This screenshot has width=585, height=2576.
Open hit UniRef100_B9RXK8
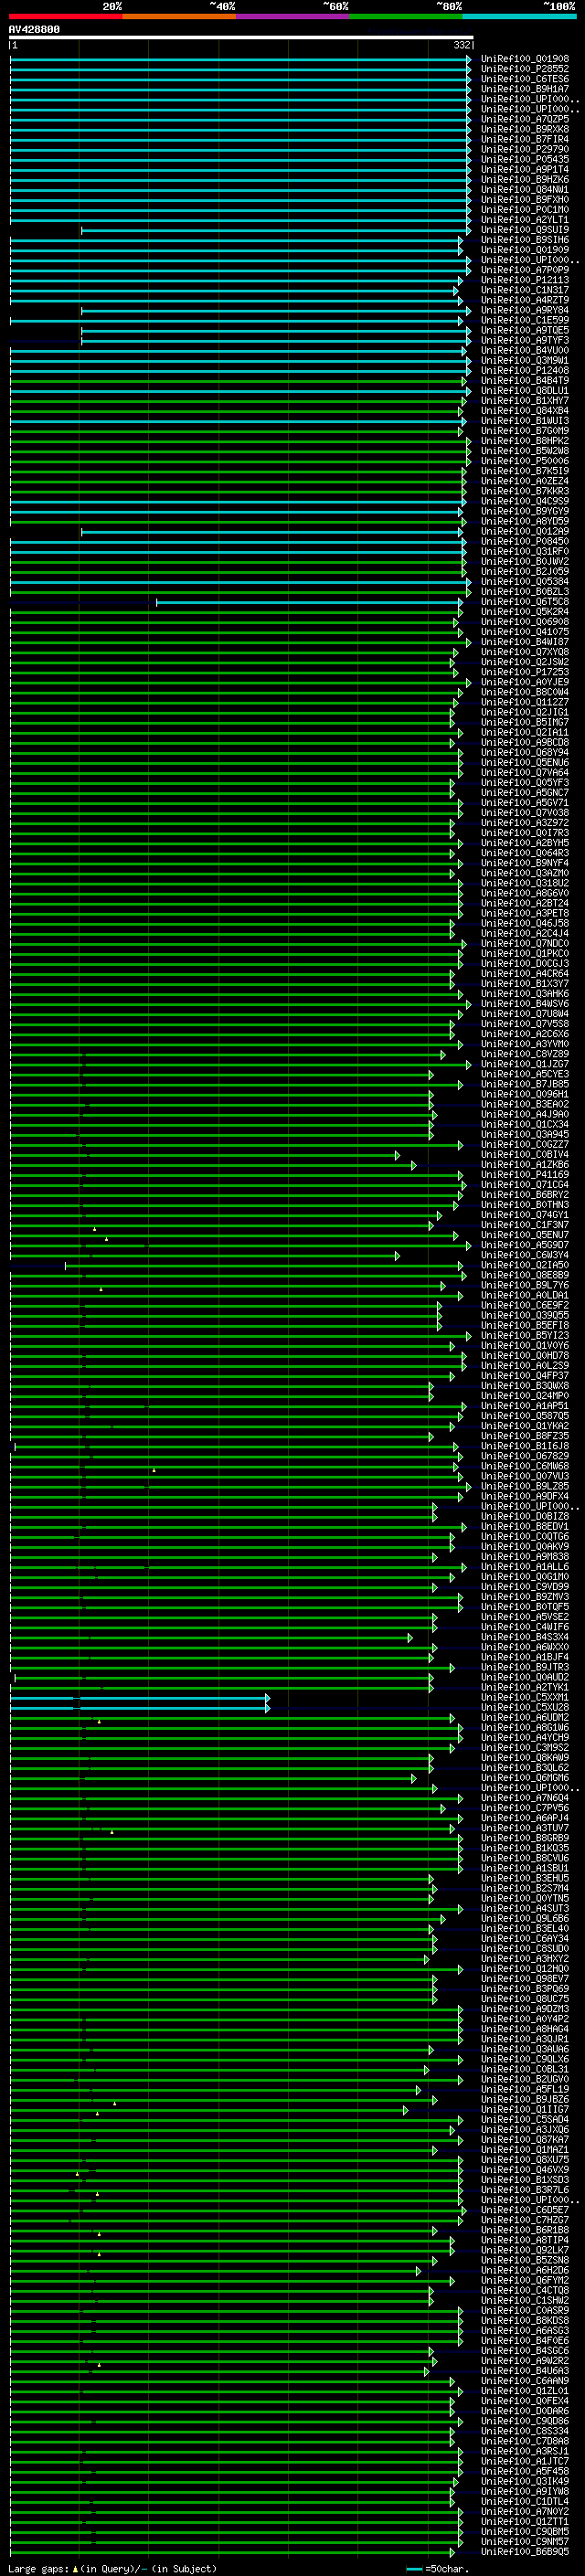(525, 129)
